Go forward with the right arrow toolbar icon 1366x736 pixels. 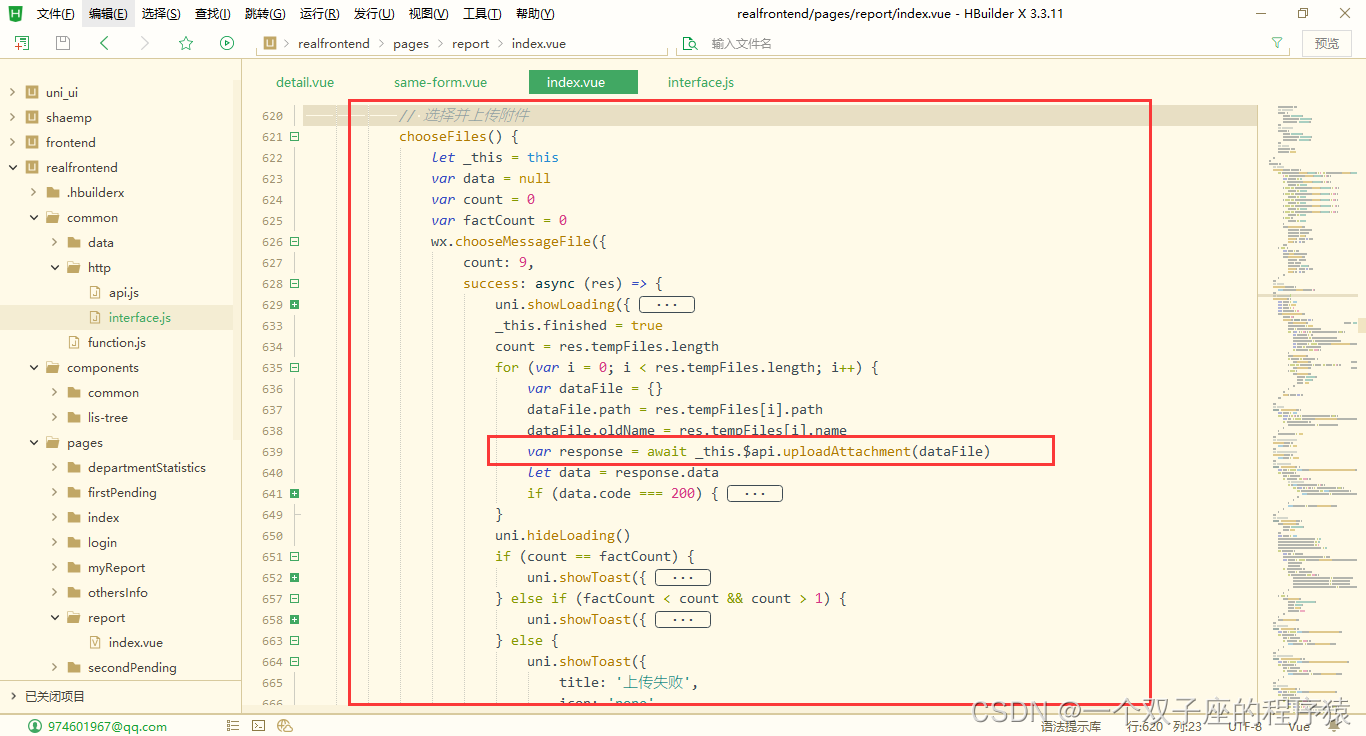coord(145,43)
